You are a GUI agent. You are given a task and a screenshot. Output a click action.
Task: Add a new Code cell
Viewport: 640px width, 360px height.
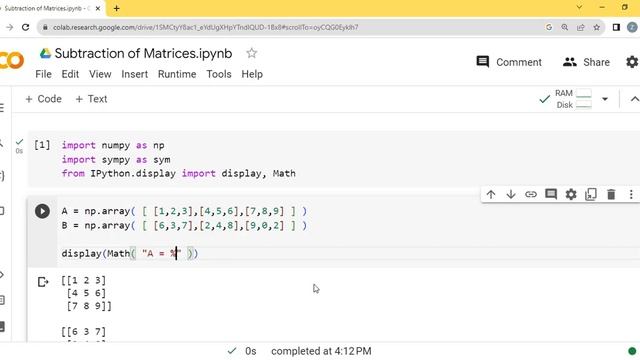[x=43, y=99]
